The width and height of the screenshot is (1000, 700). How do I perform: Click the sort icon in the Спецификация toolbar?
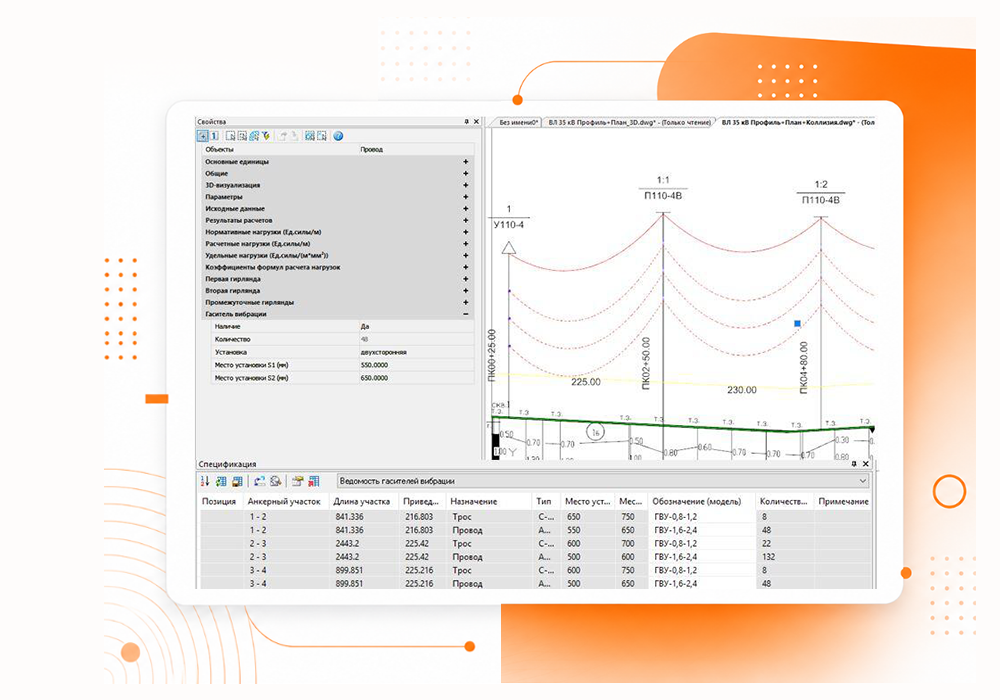[205, 481]
